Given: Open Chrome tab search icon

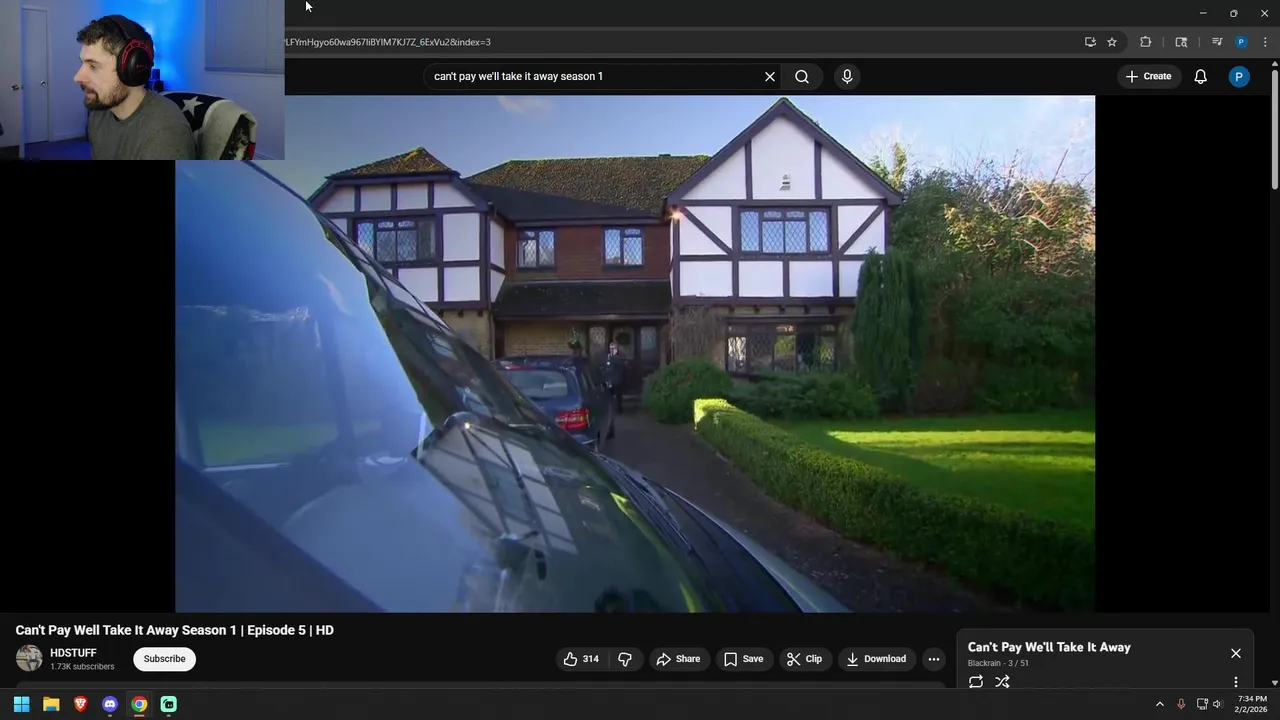Looking at the screenshot, I should (1181, 42).
